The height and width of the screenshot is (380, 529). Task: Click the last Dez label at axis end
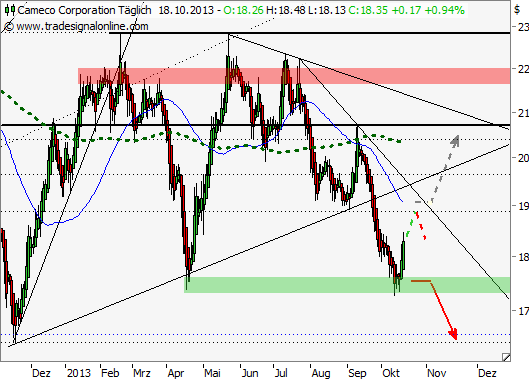pos(488,373)
